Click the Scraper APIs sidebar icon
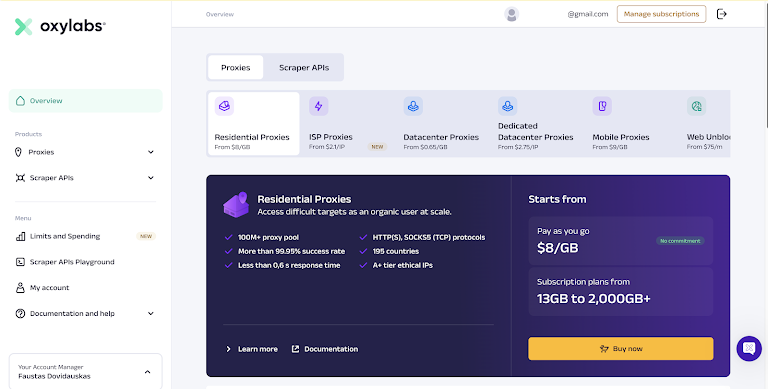768x389 pixels. tap(20, 178)
